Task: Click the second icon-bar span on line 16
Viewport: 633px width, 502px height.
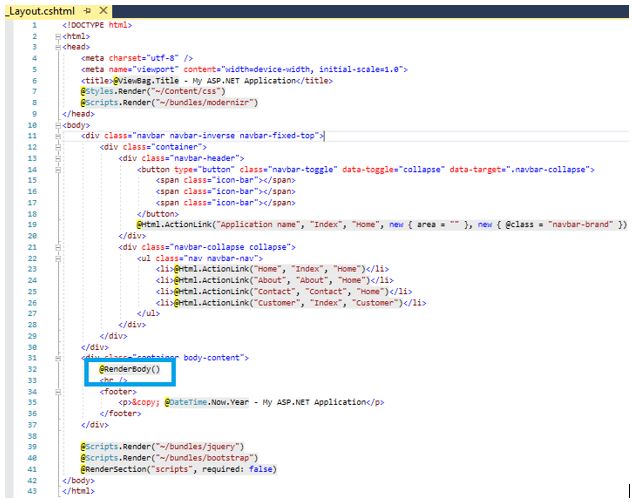Action: 226,192
